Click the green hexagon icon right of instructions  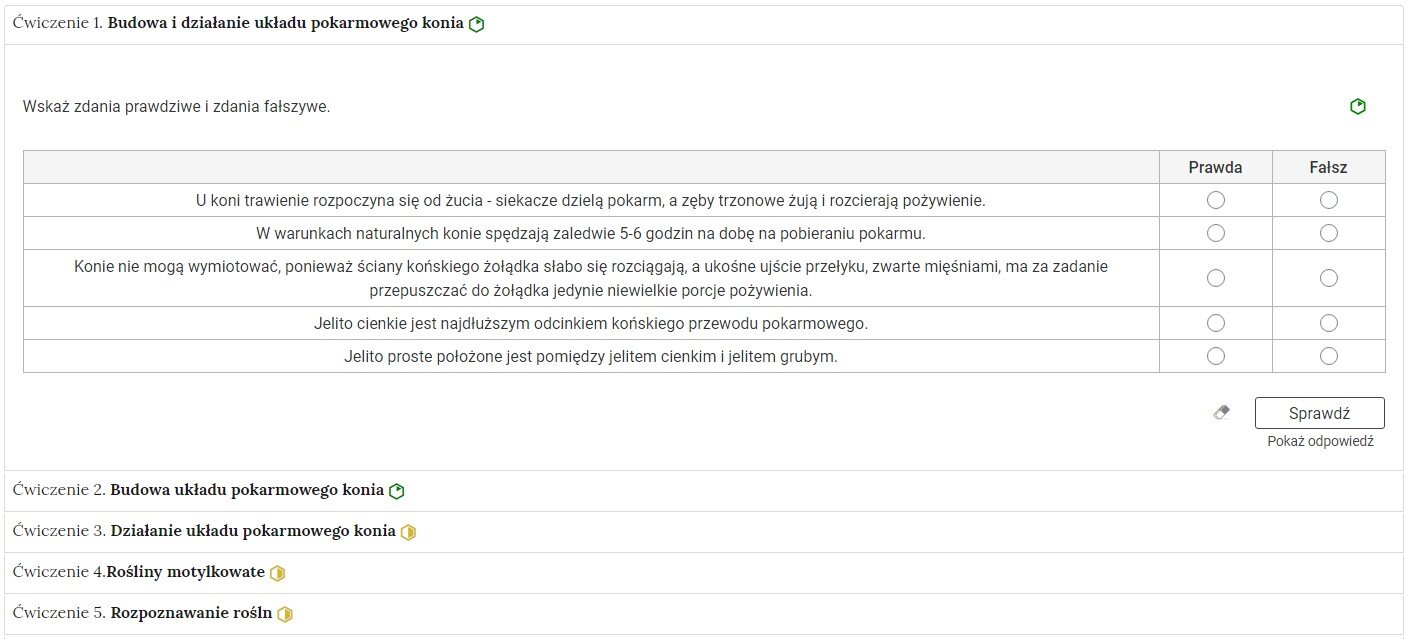(1357, 107)
